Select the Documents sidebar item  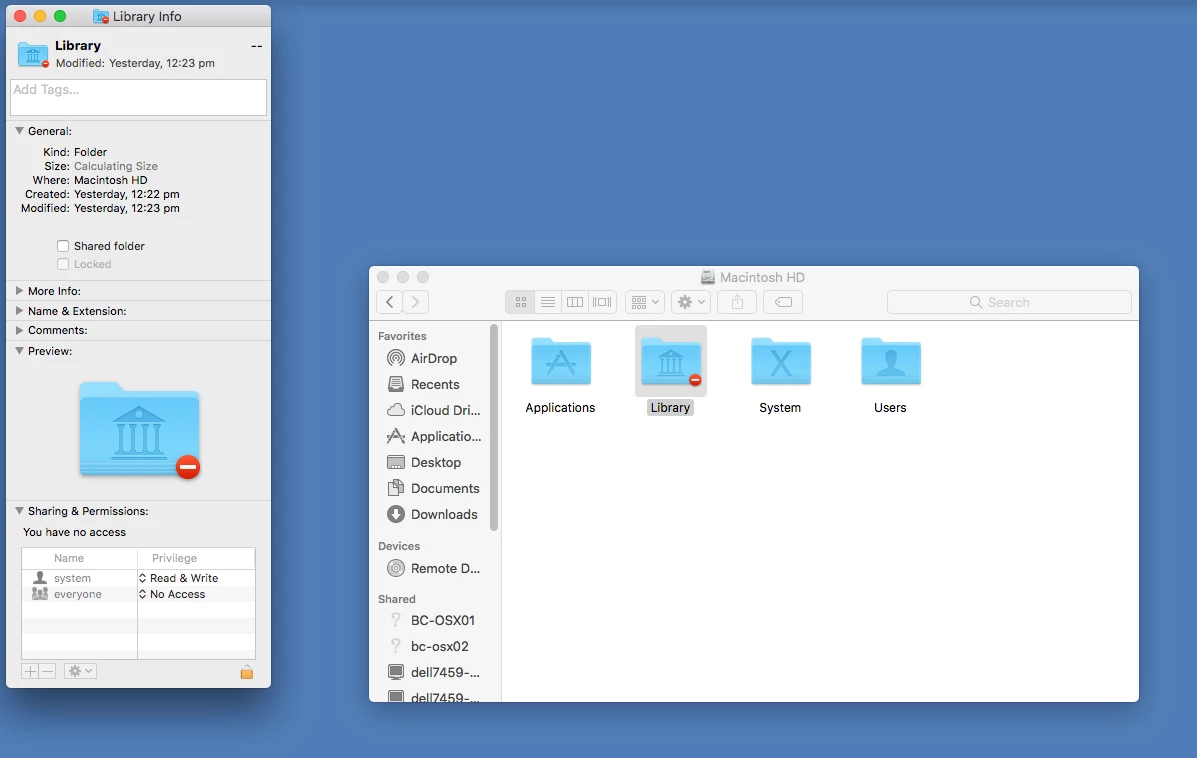tap(434, 489)
